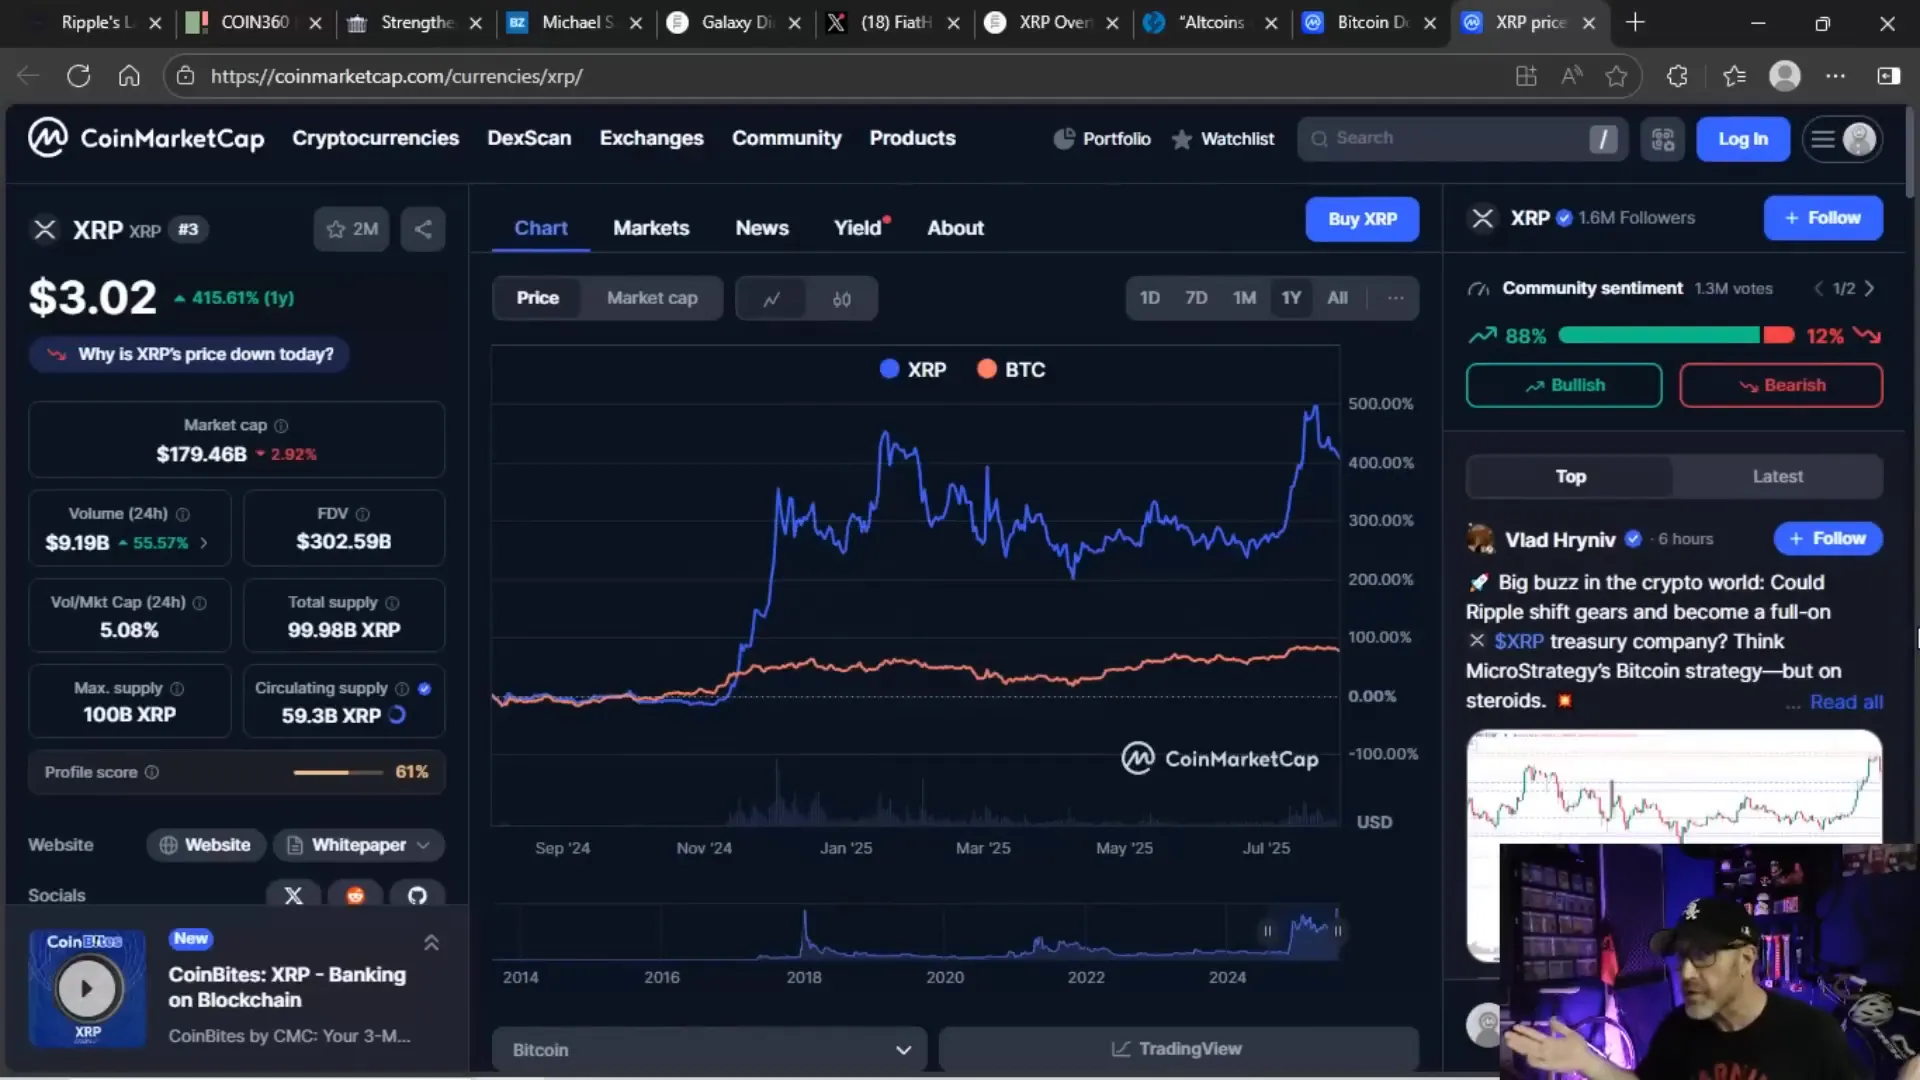This screenshot has width=1920, height=1080.
Task: Select All time range
Action: 1337,298
